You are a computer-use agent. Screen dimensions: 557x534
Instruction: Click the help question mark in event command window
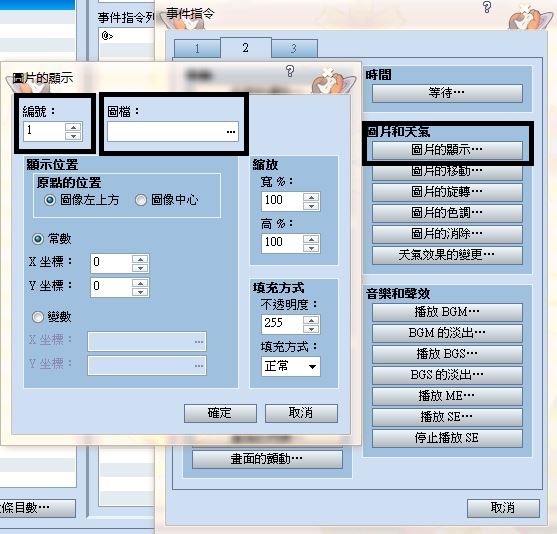[x=487, y=7]
